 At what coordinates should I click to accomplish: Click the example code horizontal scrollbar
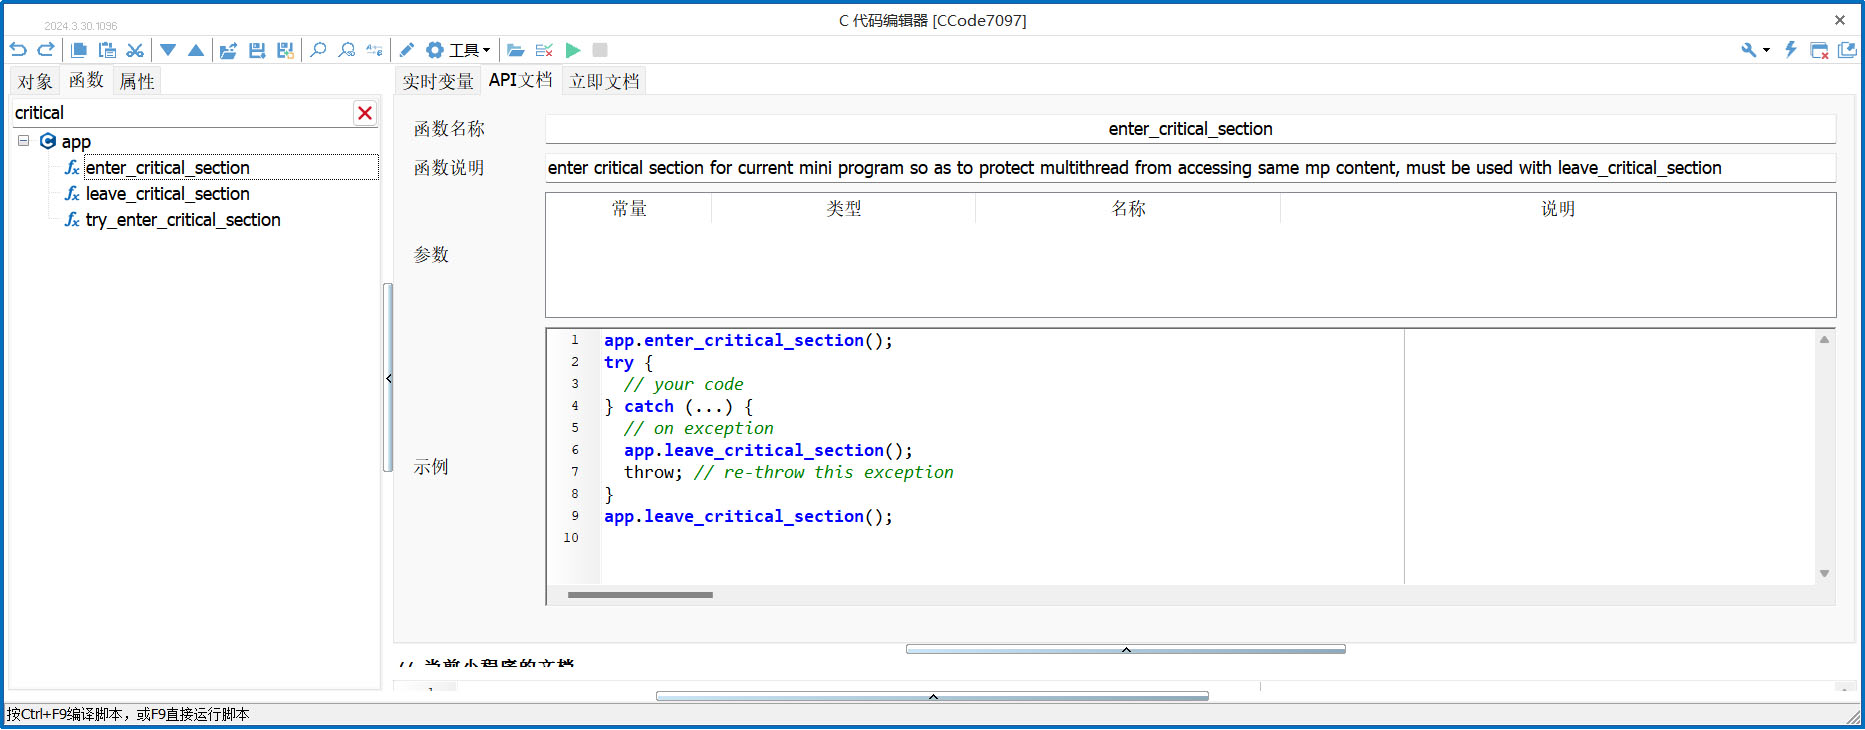pyautogui.click(x=640, y=595)
